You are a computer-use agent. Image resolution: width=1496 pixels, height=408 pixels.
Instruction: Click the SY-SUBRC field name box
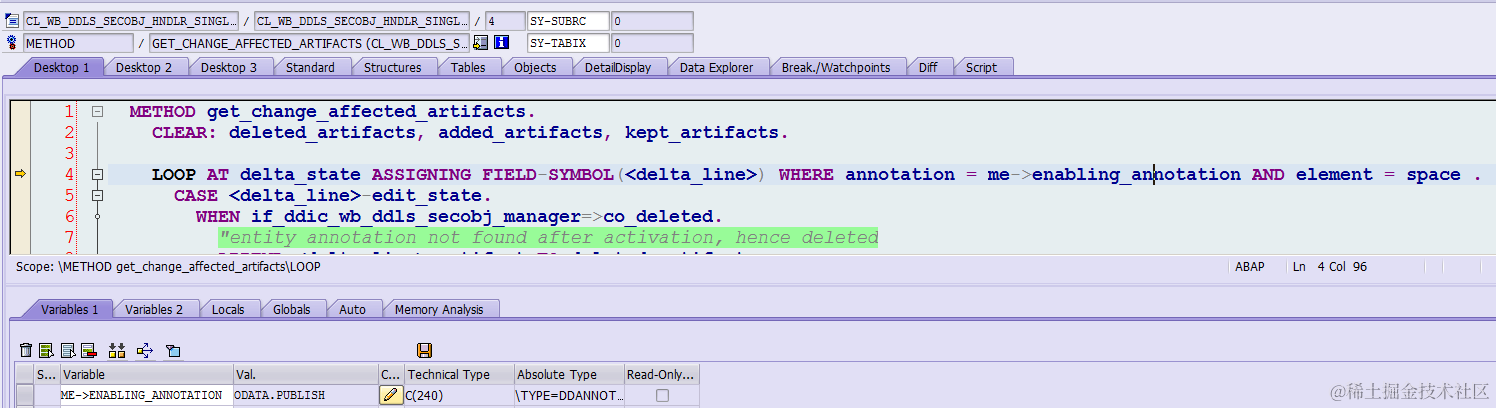coord(567,21)
